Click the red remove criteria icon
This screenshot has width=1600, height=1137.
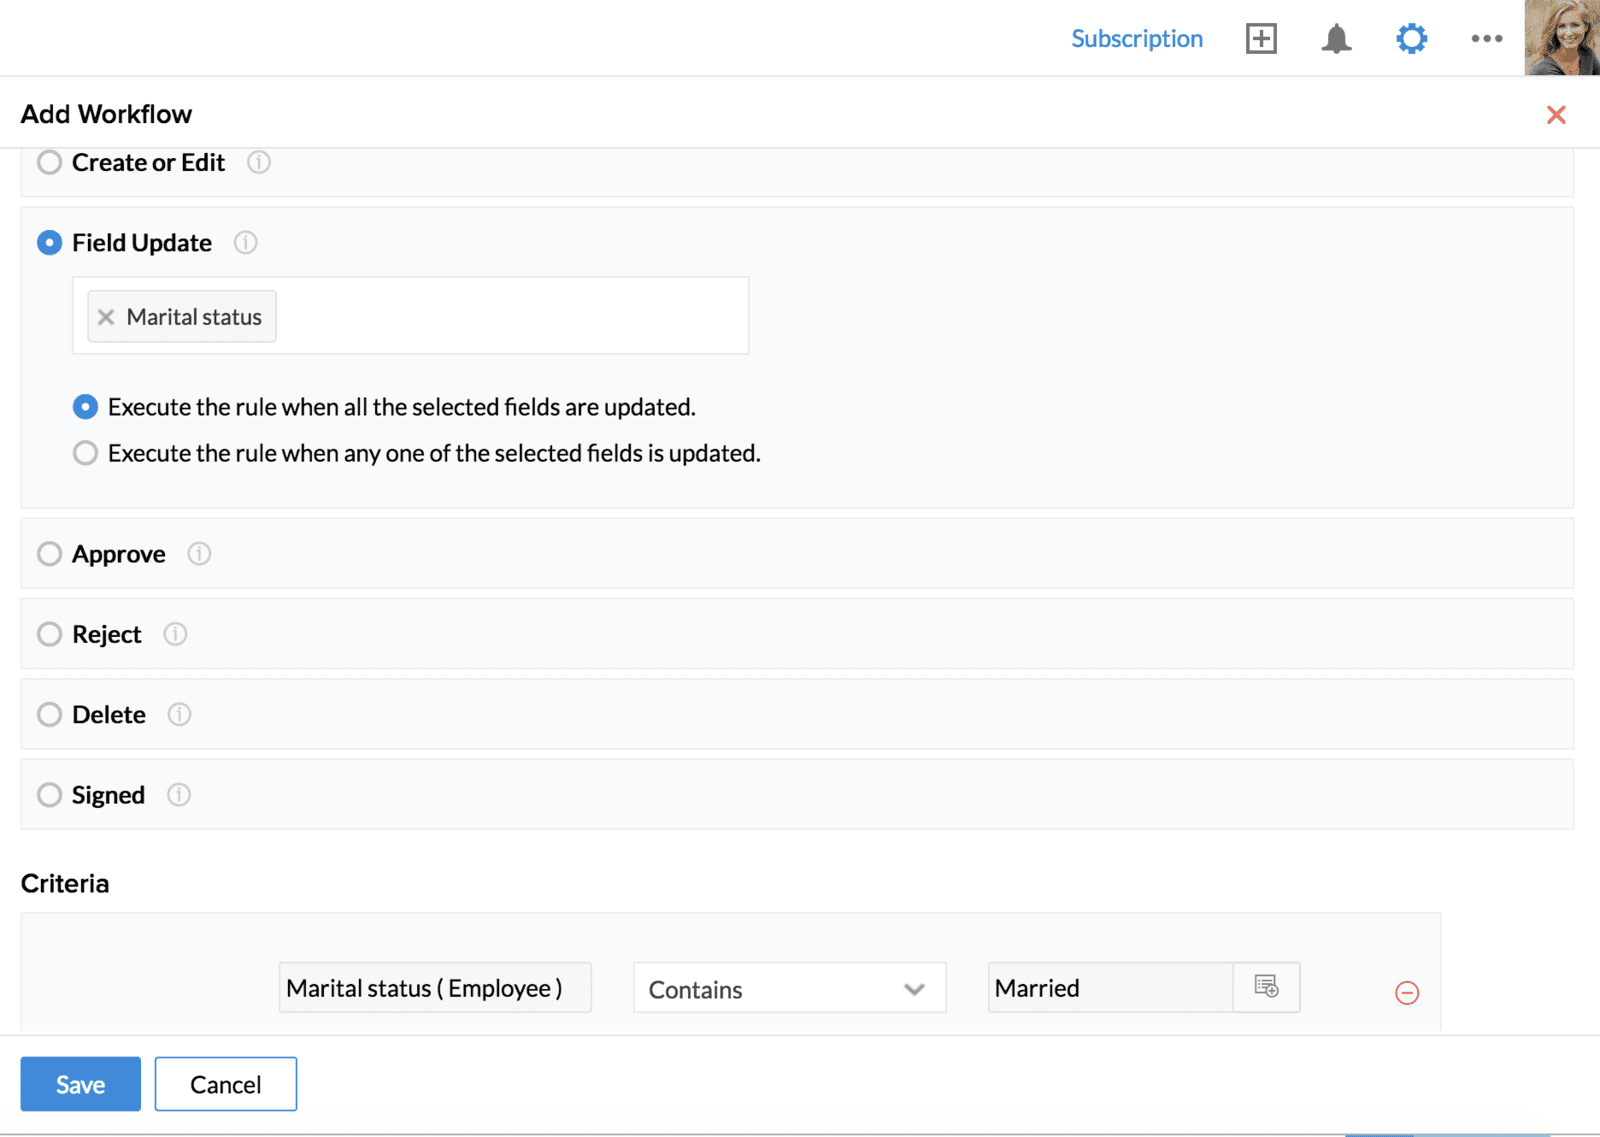click(x=1406, y=992)
